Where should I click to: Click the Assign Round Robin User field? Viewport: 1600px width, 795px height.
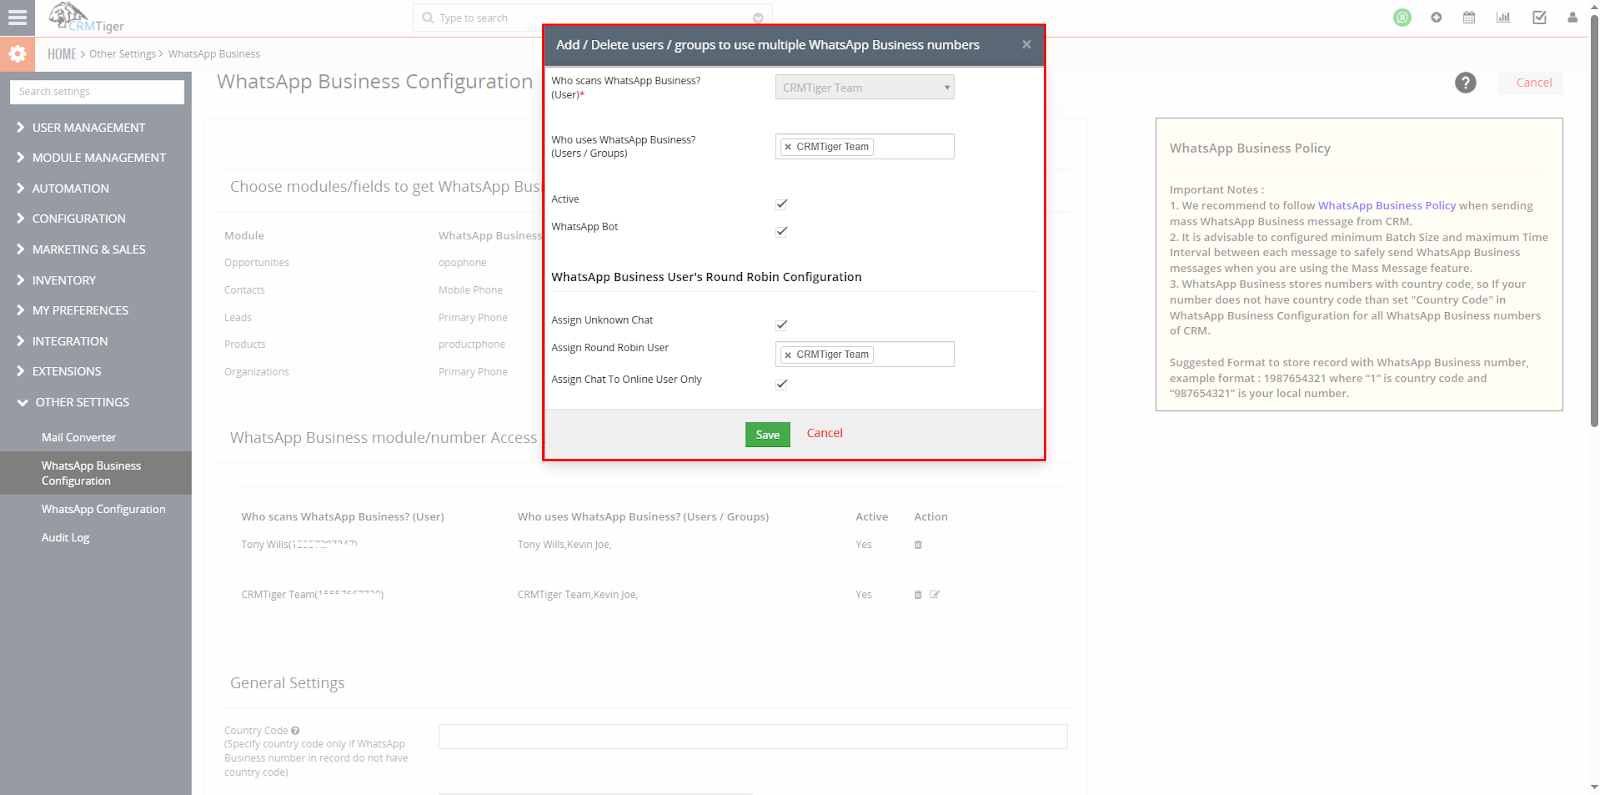pyautogui.click(x=864, y=354)
